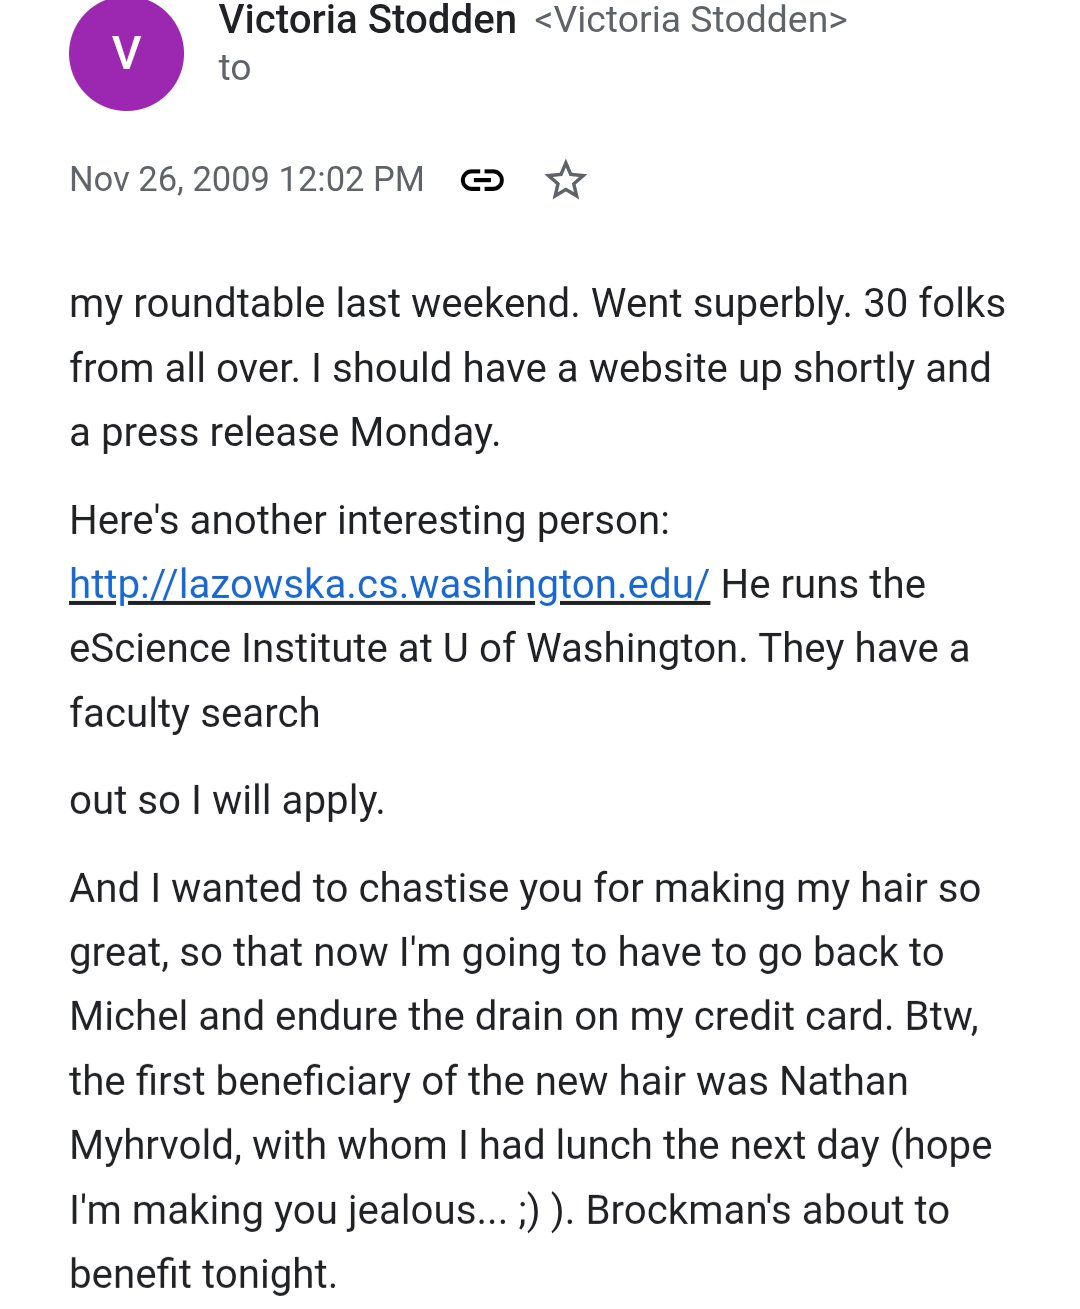Screen dimensions: 1080x1309
Task: Click the sender address in angle brackets
Action: tap(691, 20)
